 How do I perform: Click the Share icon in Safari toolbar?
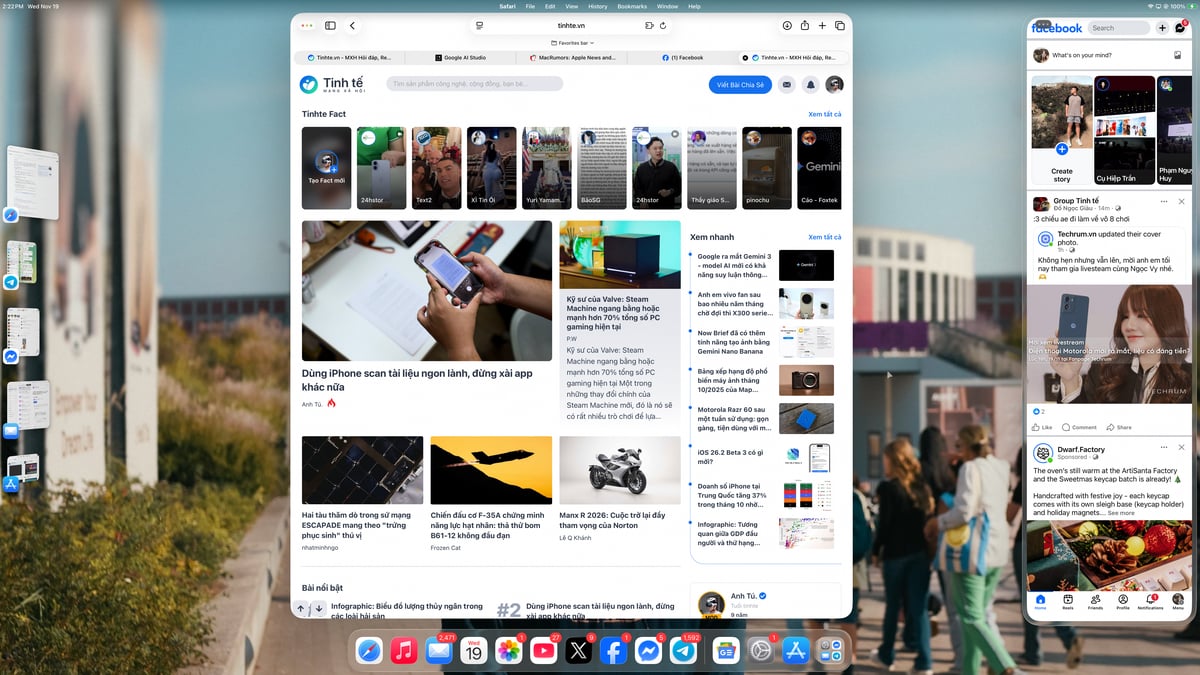click(805, 26)
